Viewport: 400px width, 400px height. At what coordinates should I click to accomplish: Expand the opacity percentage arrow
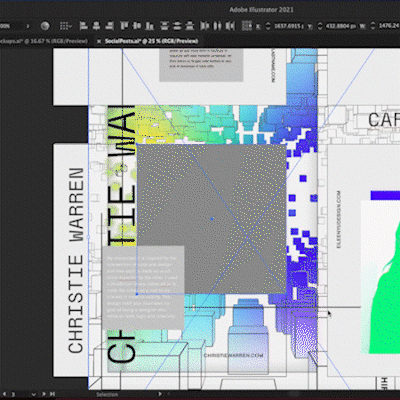28,26
